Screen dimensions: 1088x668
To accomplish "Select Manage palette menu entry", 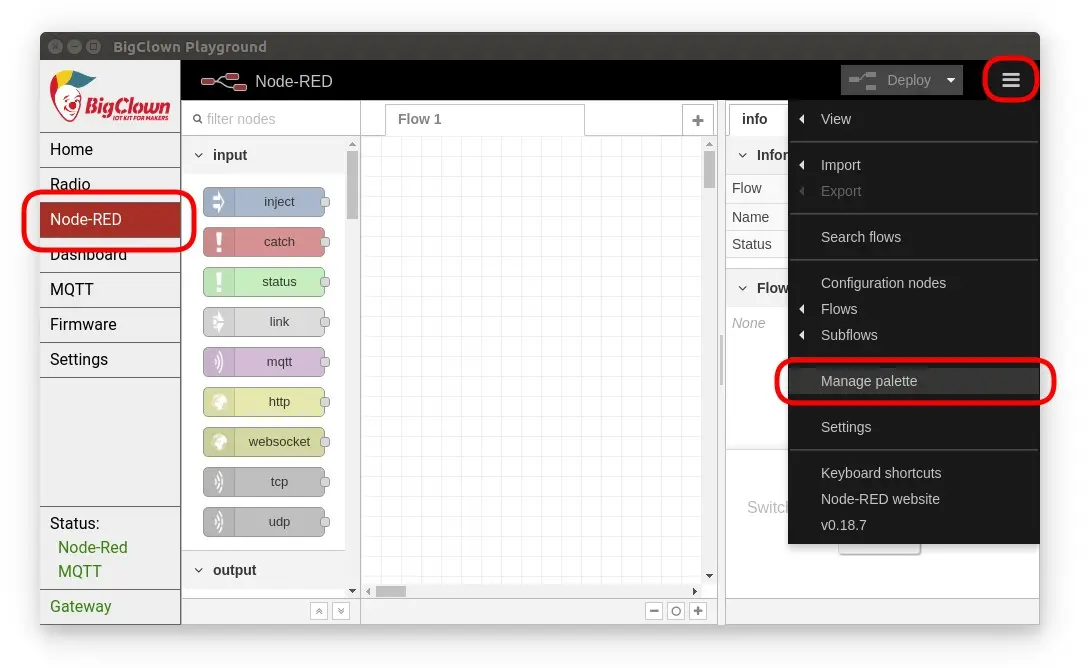I will (913, 381).
